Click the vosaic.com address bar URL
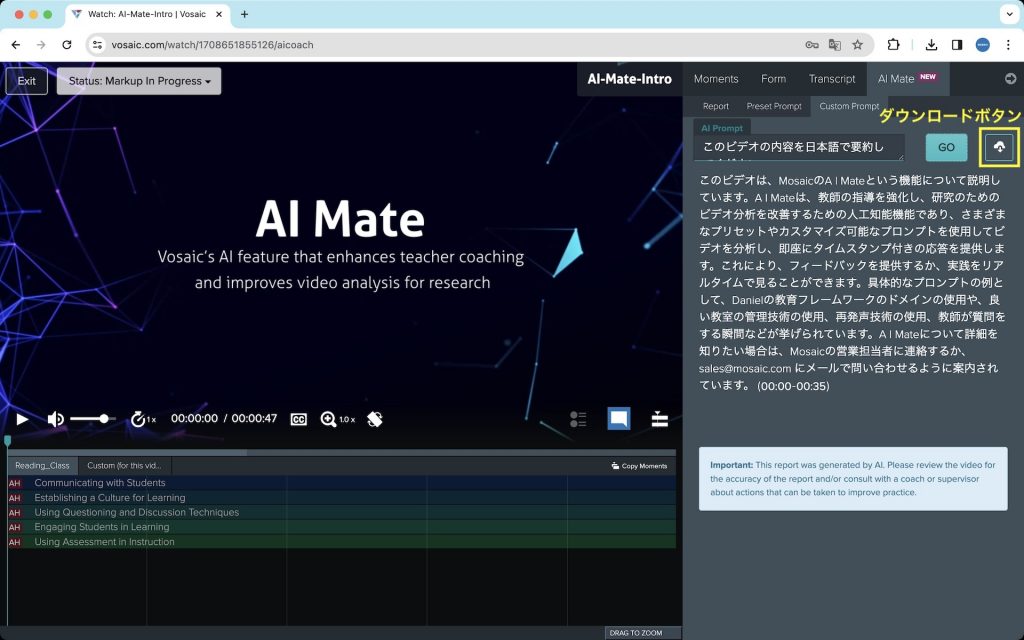 click(x=212, y=45)
